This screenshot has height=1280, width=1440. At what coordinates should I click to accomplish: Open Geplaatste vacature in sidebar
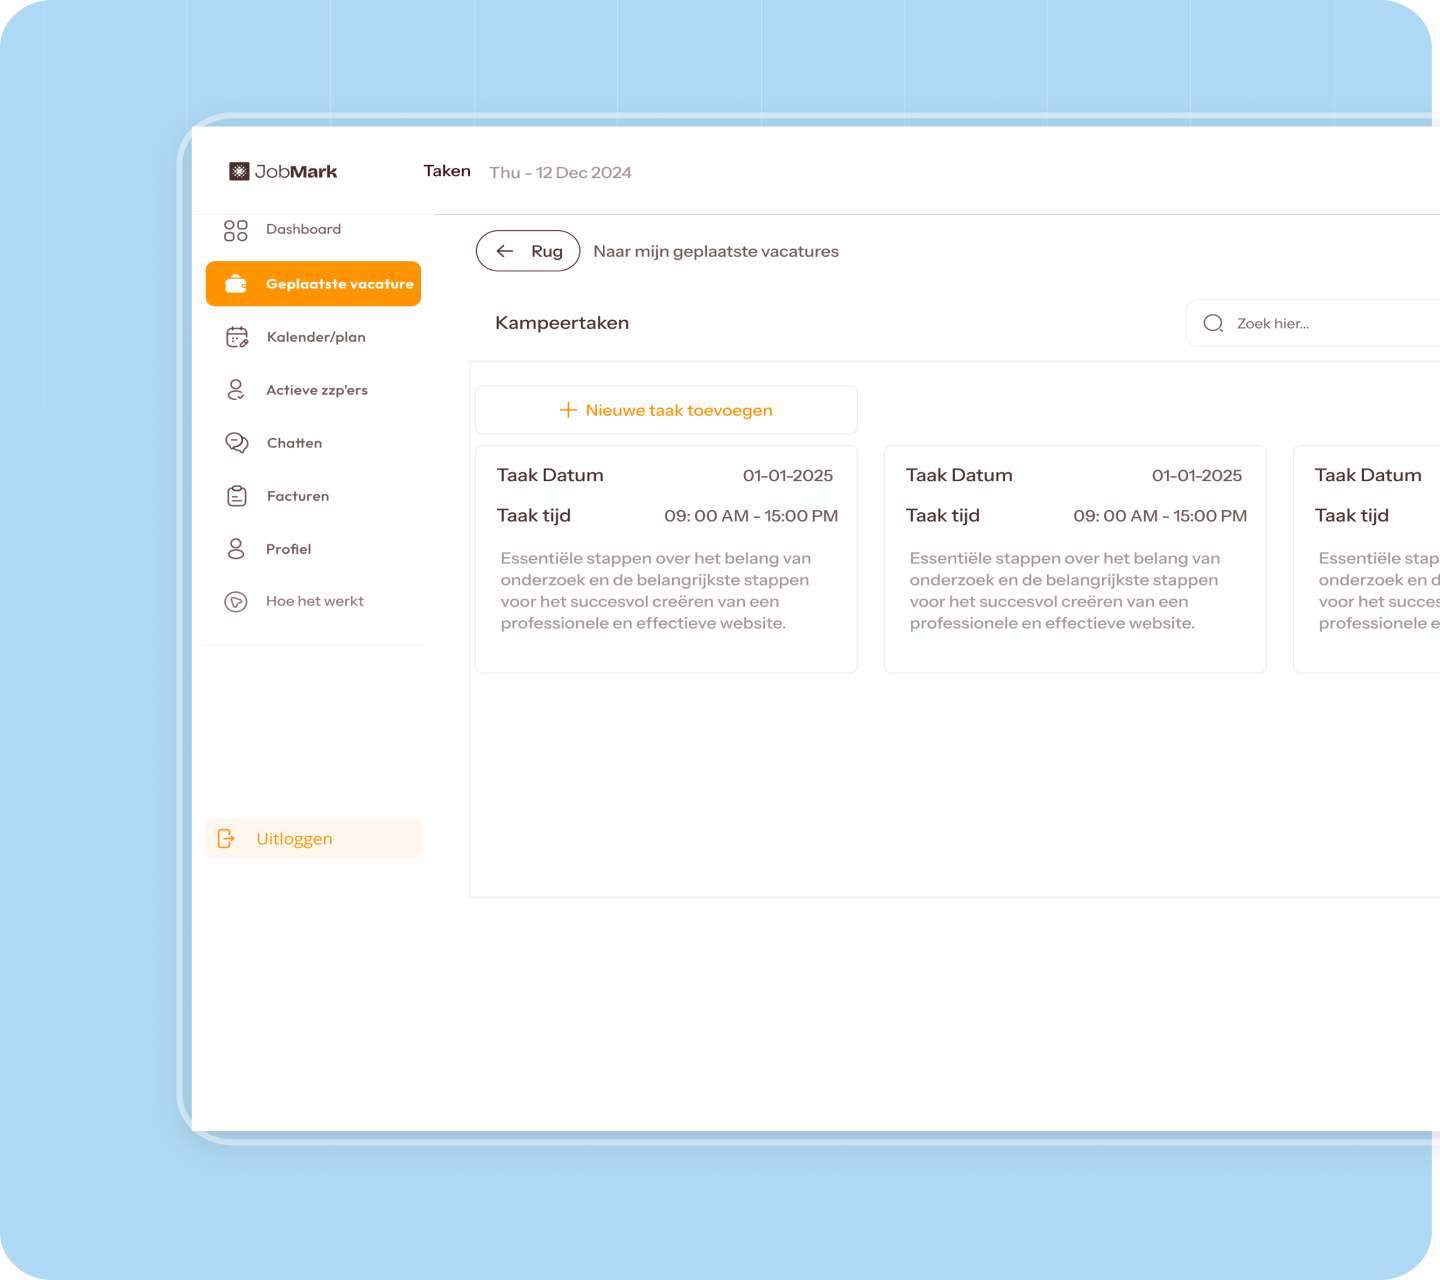[313, 284]
